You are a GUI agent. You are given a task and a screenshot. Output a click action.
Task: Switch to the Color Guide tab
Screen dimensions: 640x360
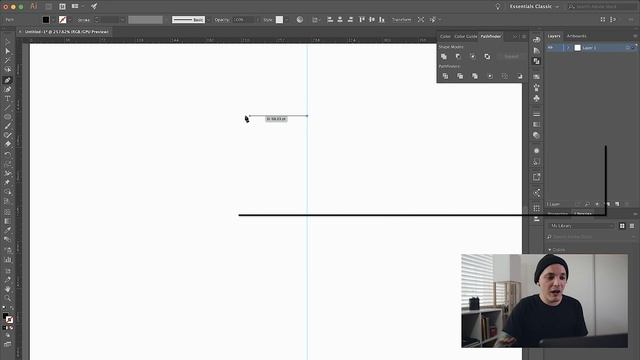coord(465,36)
